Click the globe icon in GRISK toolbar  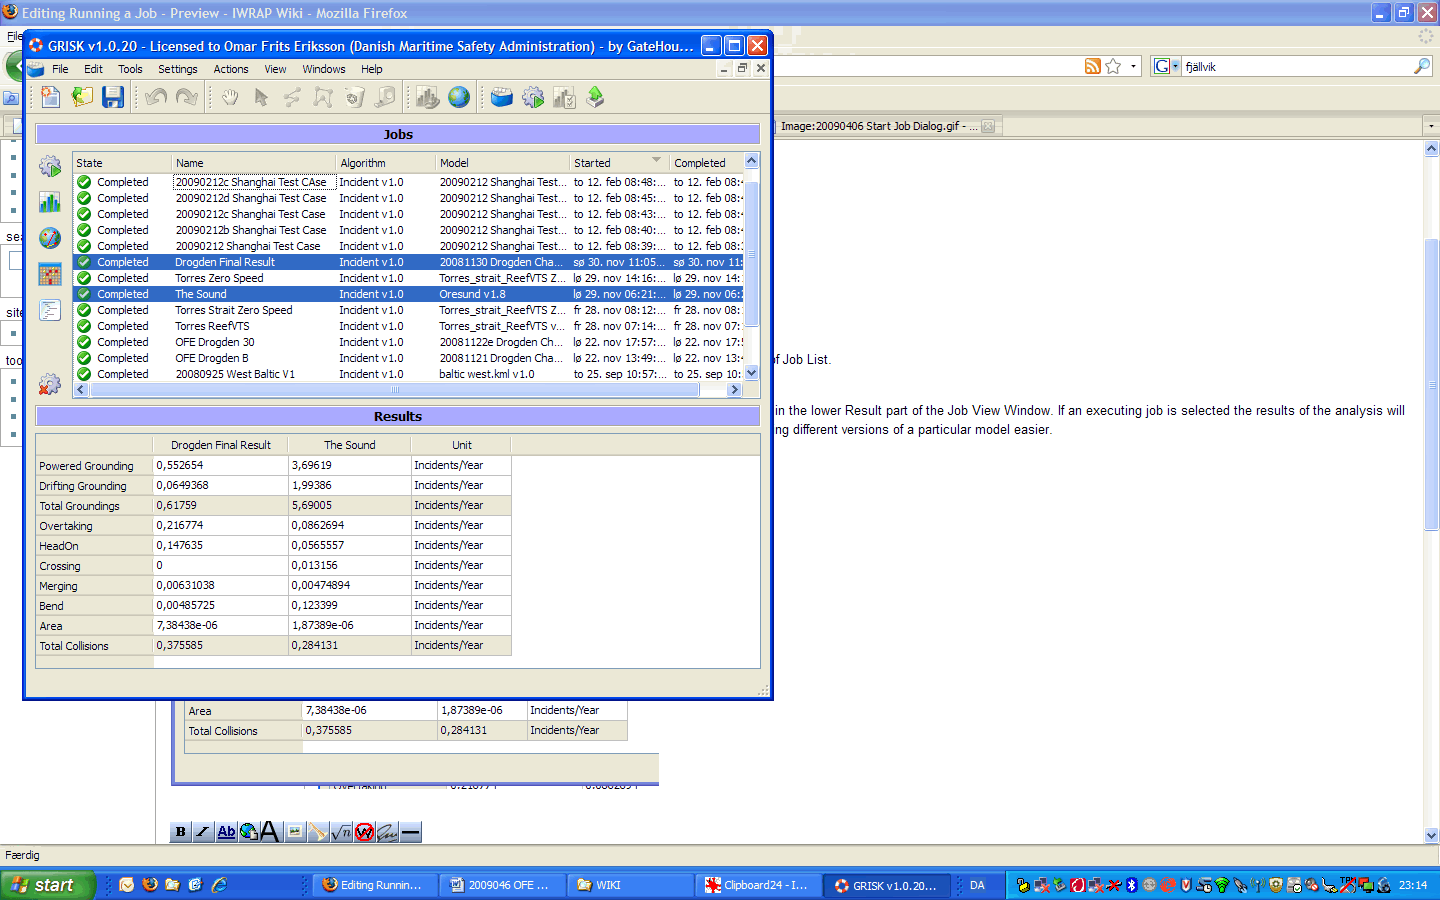(459, 97)
